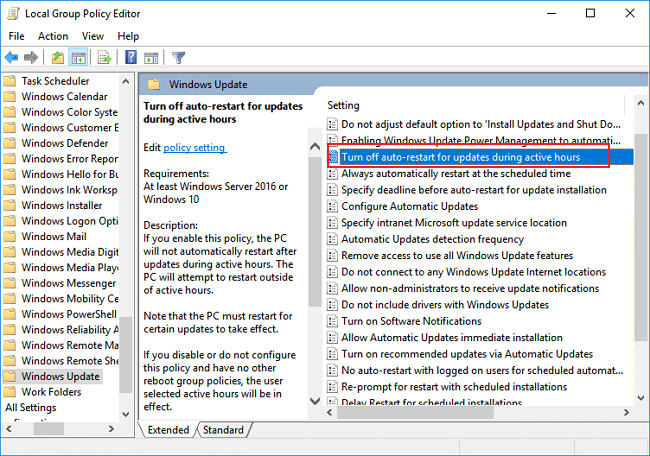
Task: Click the folder icon beside Windows Mail
Action: (10, 236)
